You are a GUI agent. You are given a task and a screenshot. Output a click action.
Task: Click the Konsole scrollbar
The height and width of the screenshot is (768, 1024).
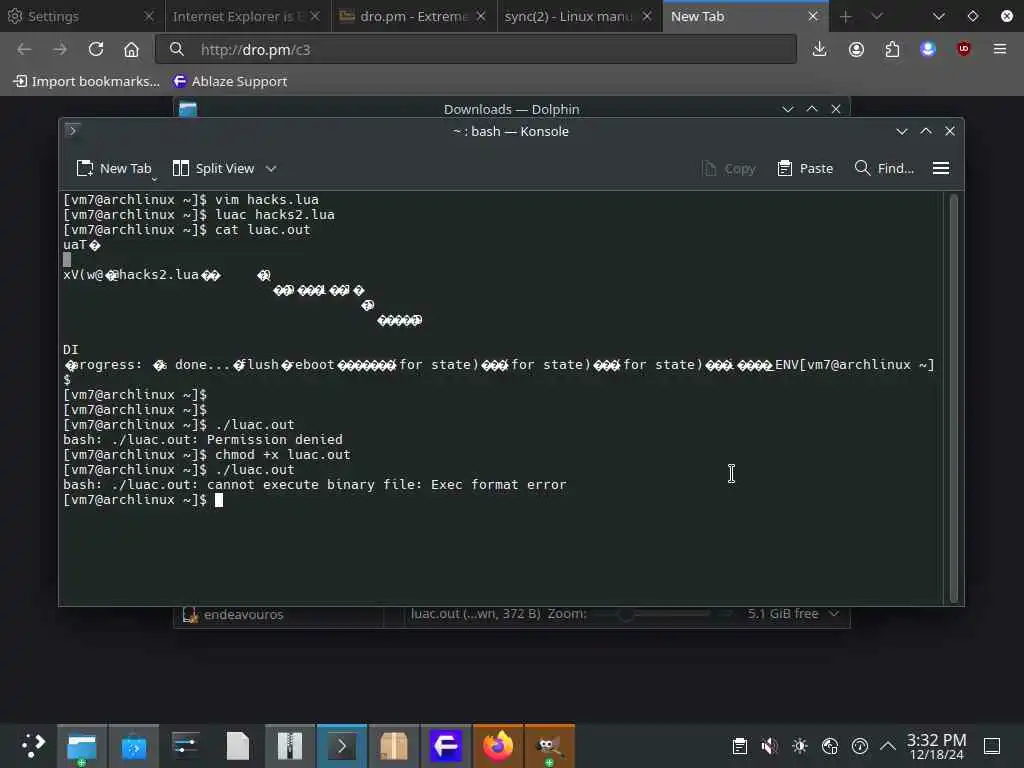point(953,397)
